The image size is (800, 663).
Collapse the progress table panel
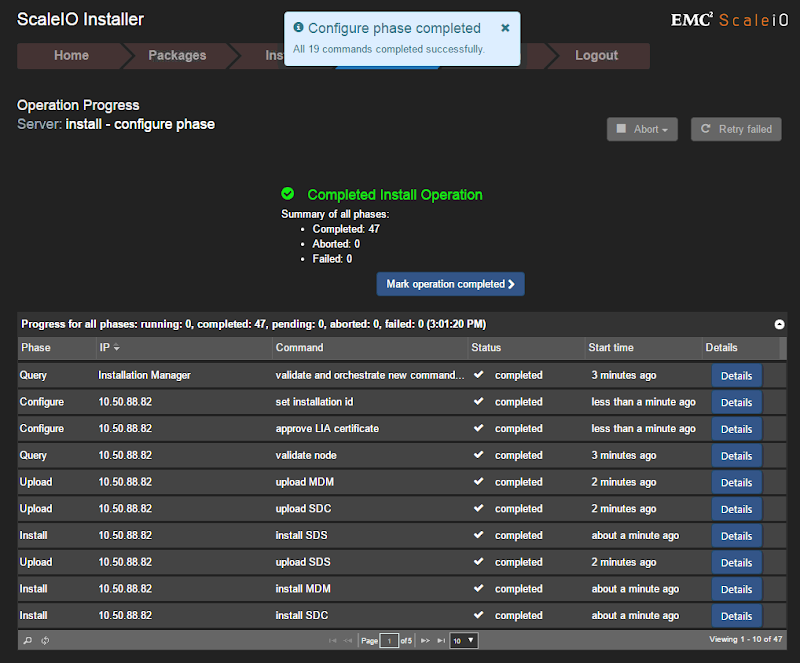click(x=779, y=324)
